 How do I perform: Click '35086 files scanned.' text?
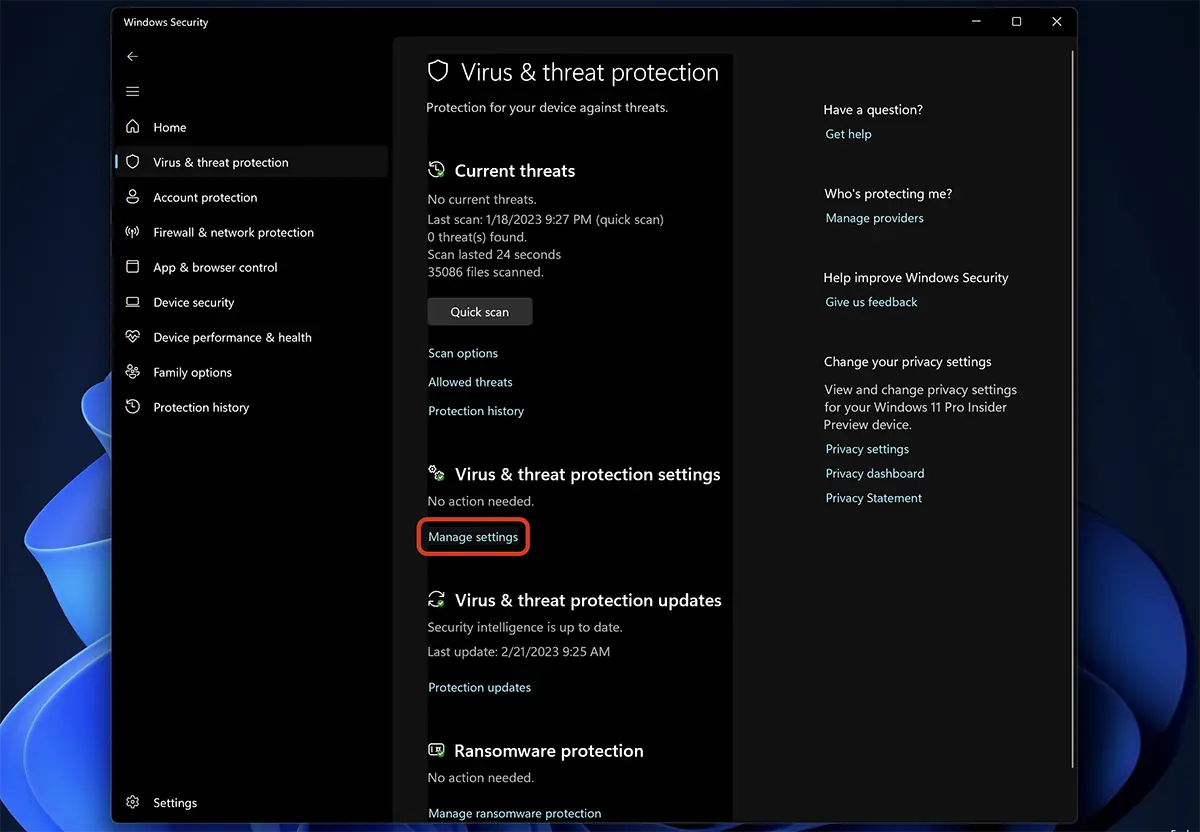tap(486, 272)
